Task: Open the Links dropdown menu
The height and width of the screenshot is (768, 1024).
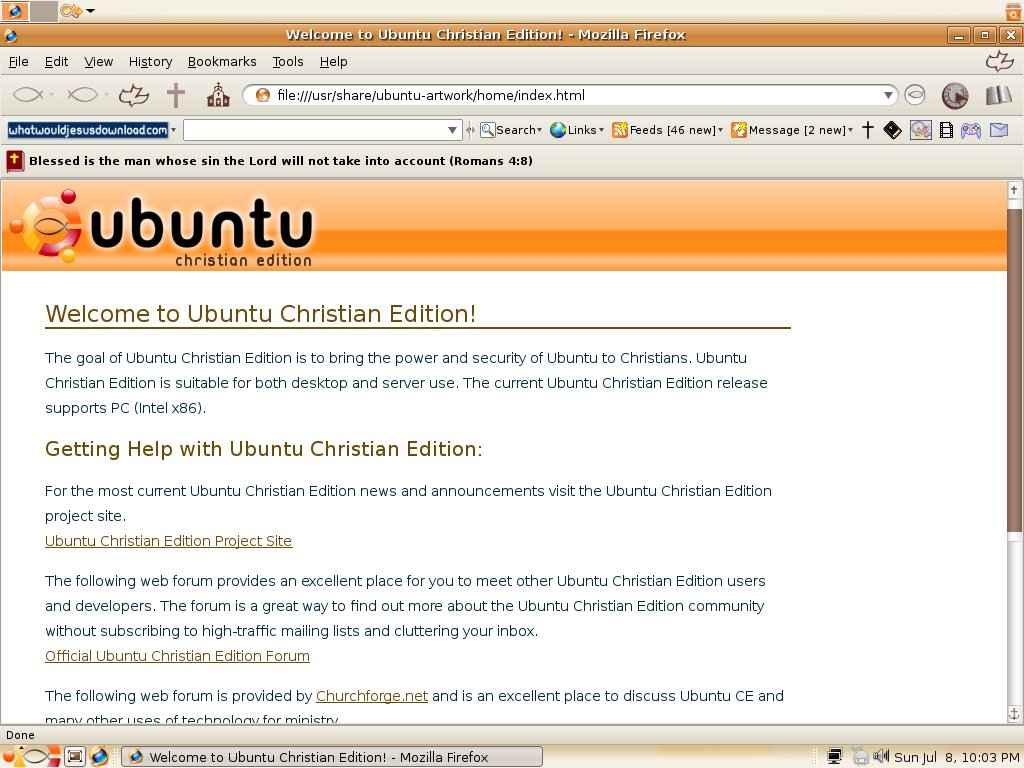Action: [577, 130]
